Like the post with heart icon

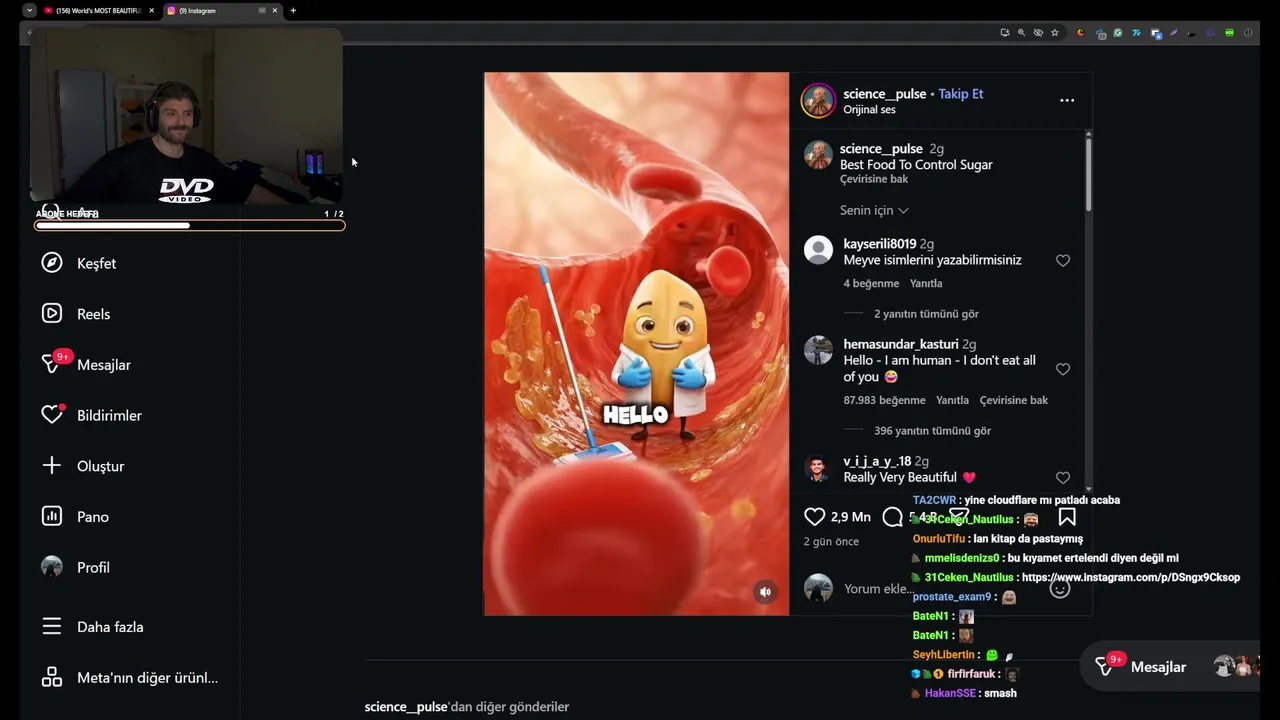815,517
